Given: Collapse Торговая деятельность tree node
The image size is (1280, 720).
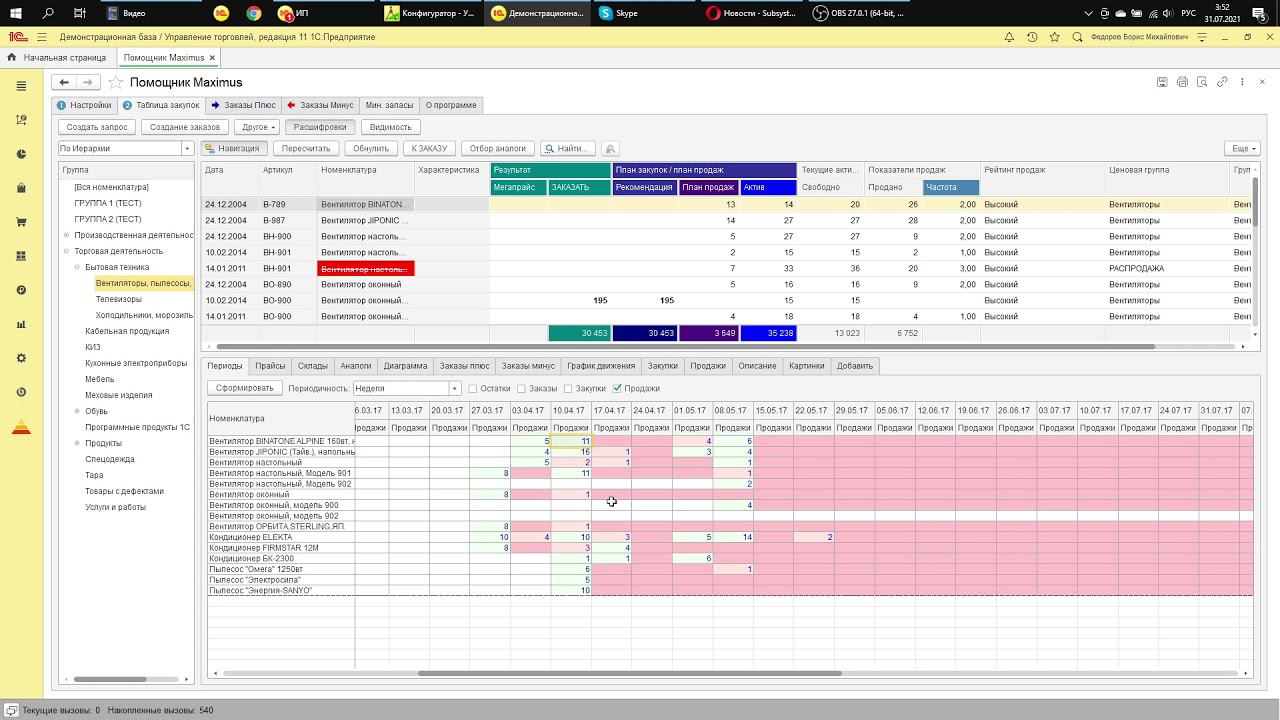Looking at the screenshot, I should coord(66,251).
